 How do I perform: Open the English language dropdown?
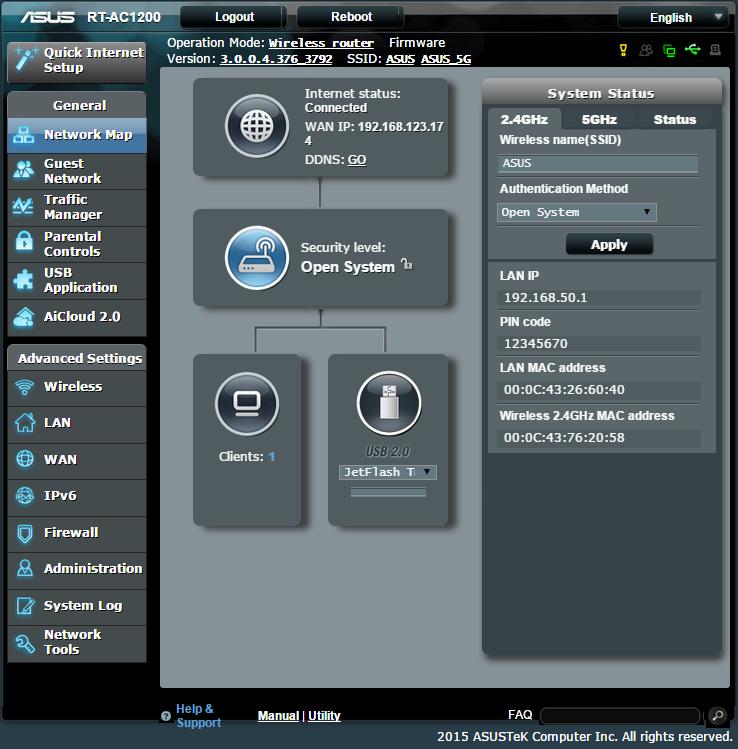tap(673, 18)
